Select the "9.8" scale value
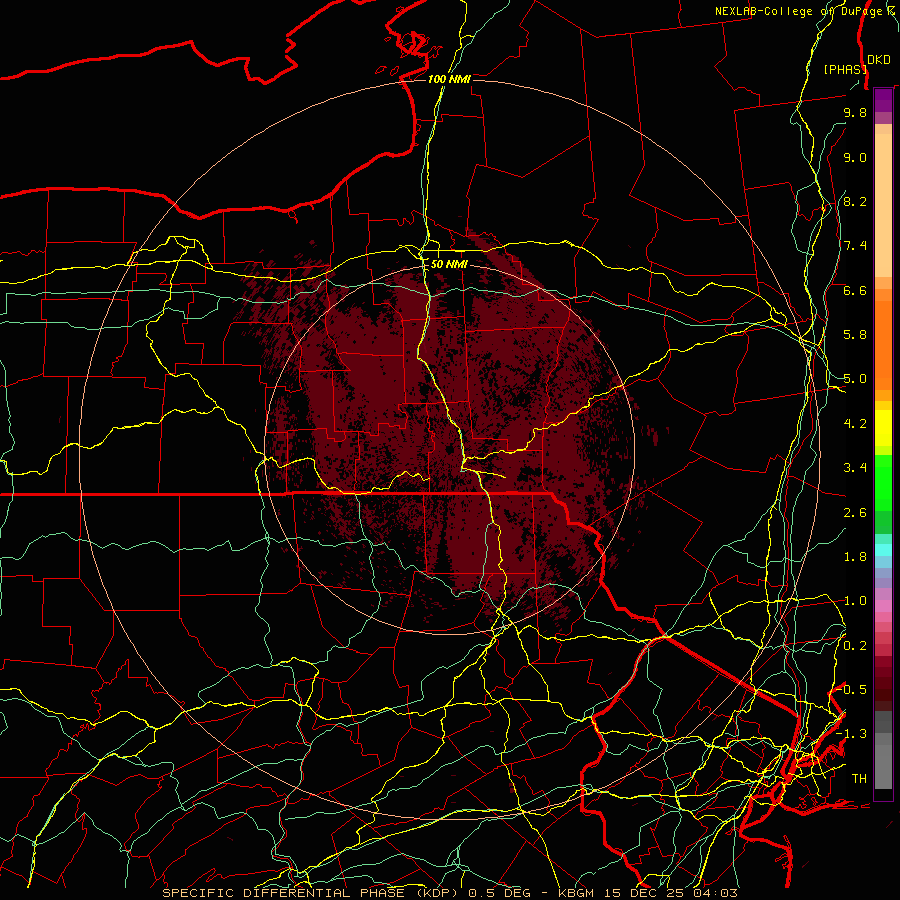Screen dimensions: 900x900 tap(855, 112)
